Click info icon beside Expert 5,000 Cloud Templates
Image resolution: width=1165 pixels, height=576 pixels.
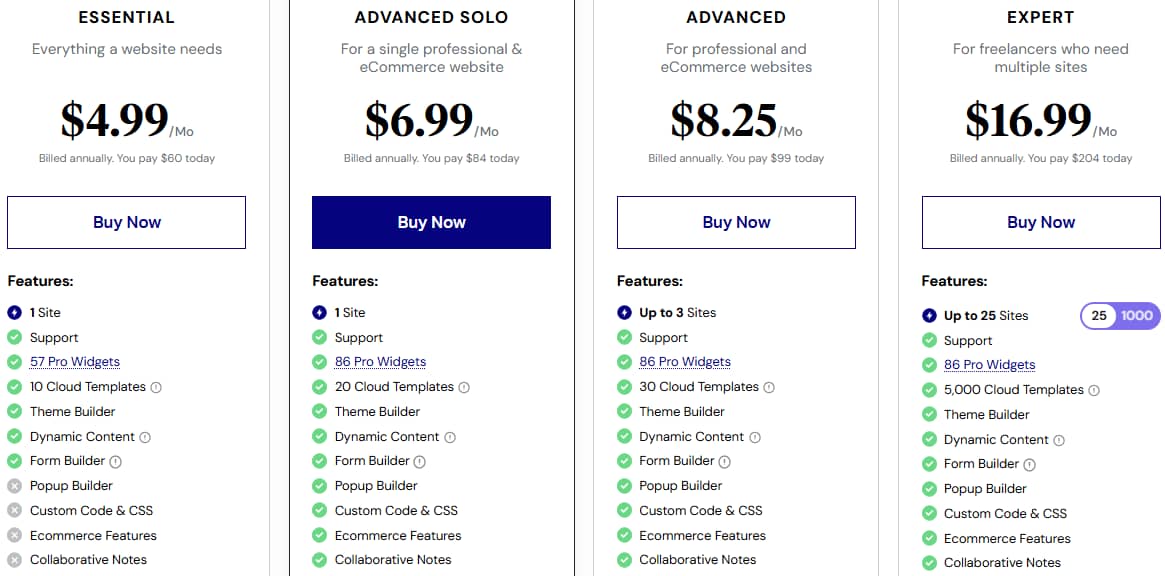coord(1094,390)
